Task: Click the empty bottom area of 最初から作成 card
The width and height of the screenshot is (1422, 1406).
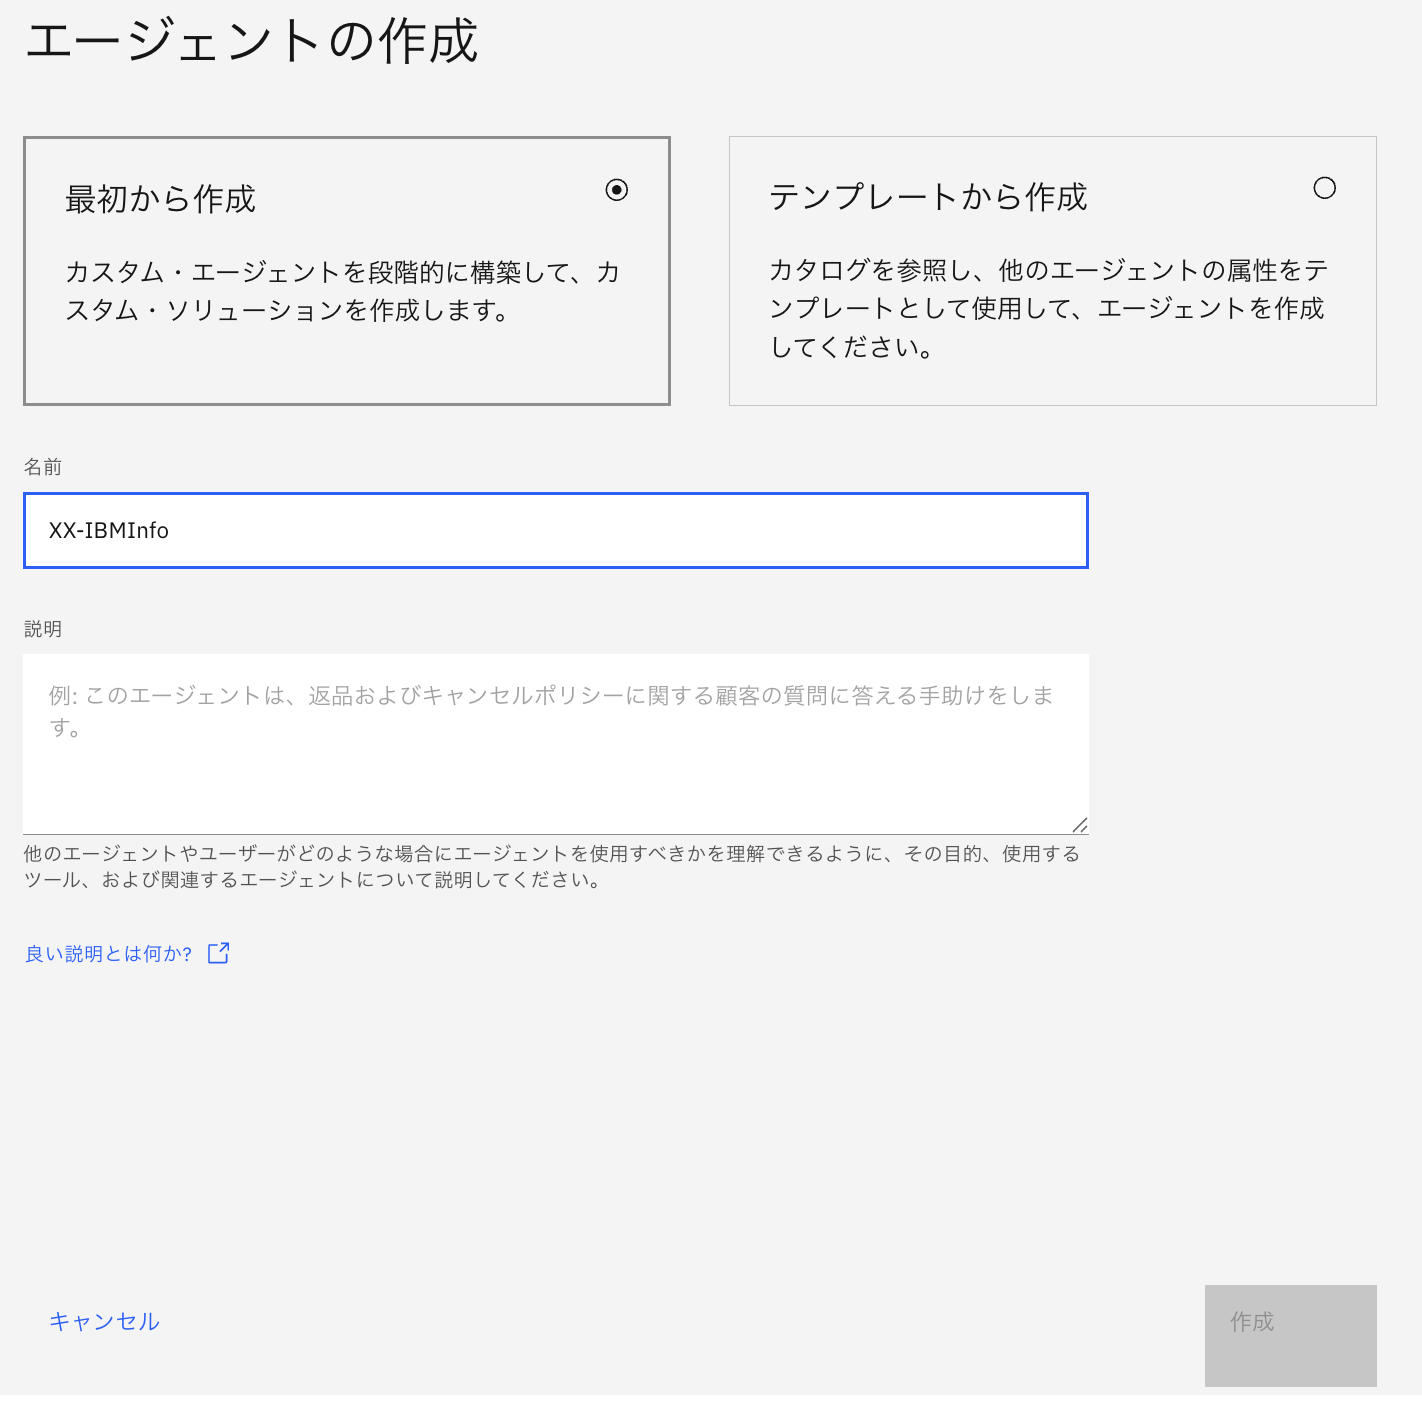Action: pyautogui.click(x=346, y=368)
